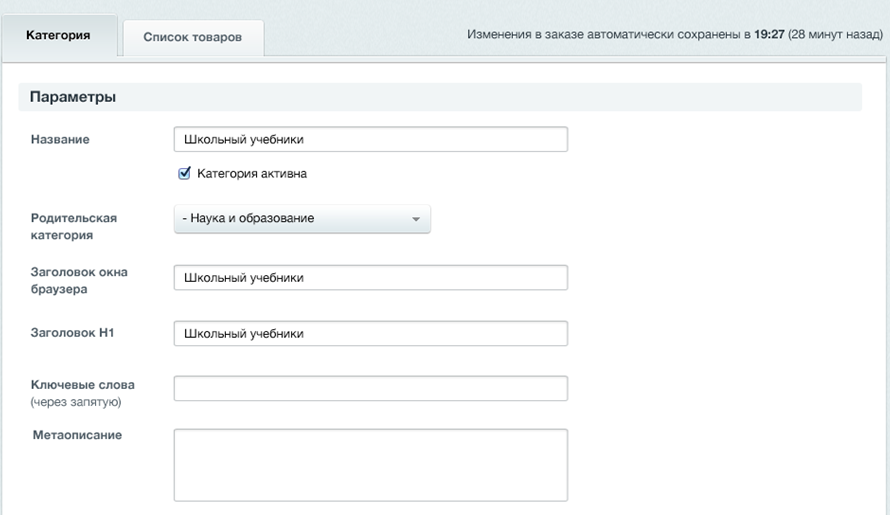
Task: Click the Заголовок H1 label
Action: point(72,333)
